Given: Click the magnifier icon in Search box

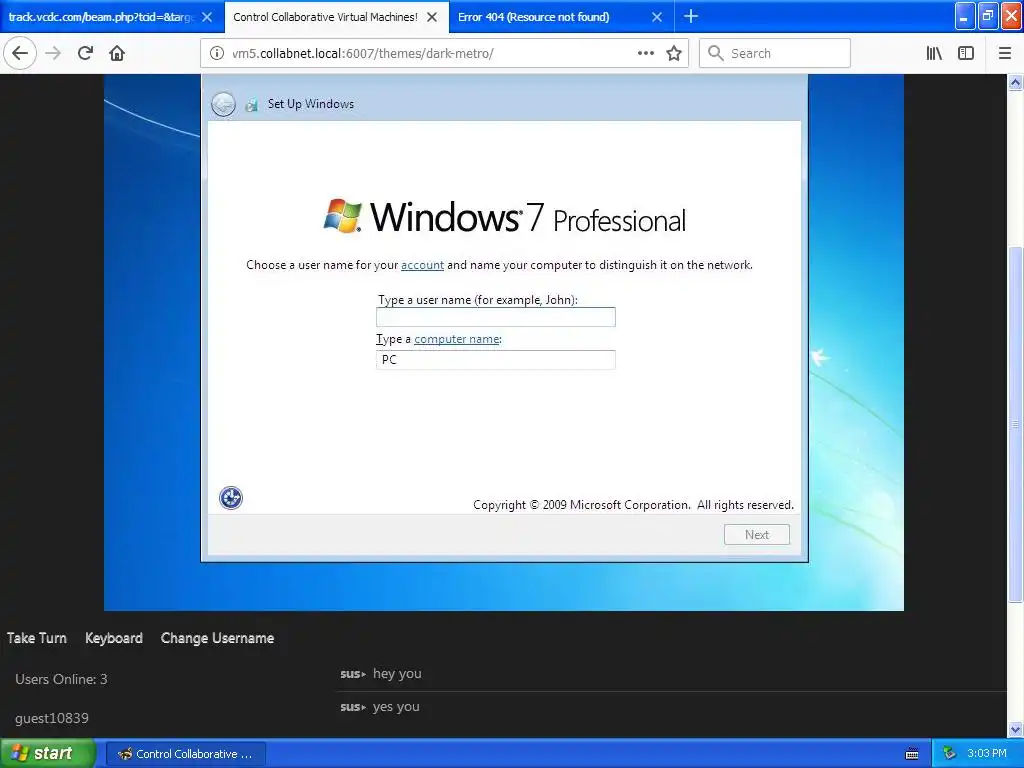Looking at the screenshot, I should (x=716, y=53).
